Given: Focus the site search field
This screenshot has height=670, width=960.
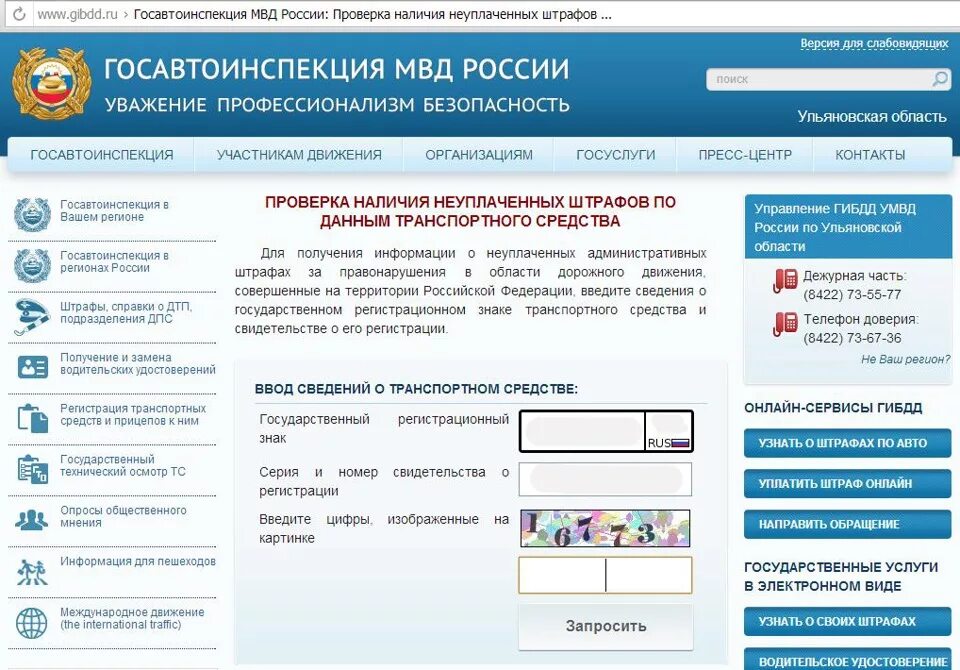Looking at the screenshot, I should click(x=818, y=79).
